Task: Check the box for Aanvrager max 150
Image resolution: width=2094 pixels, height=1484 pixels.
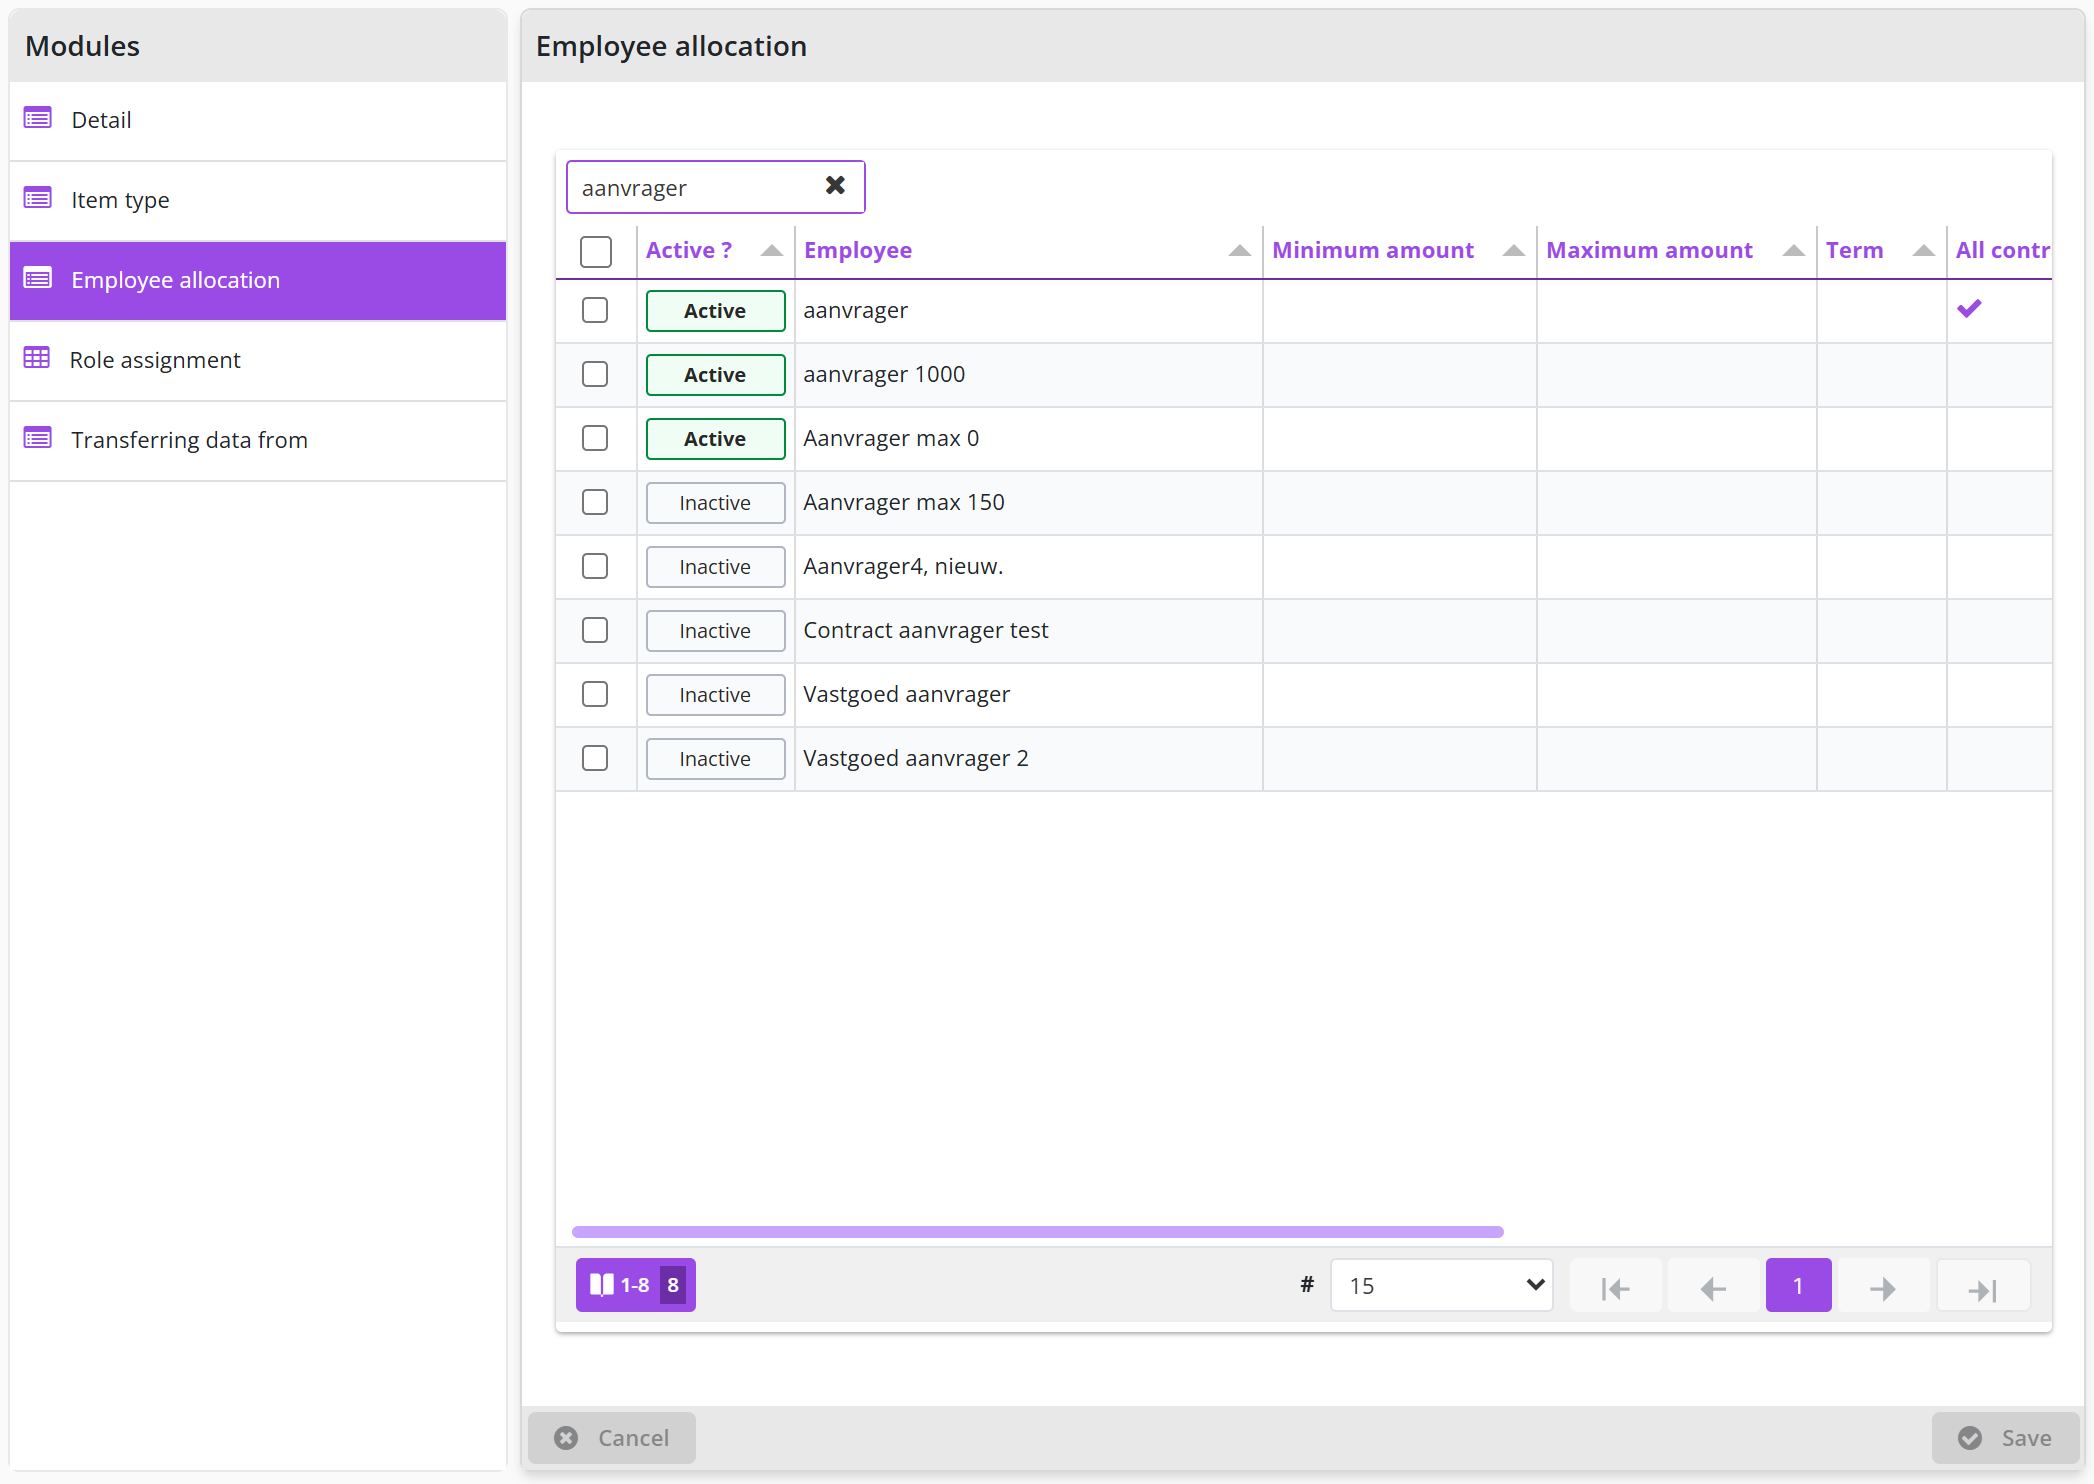Action: point(595,502)
